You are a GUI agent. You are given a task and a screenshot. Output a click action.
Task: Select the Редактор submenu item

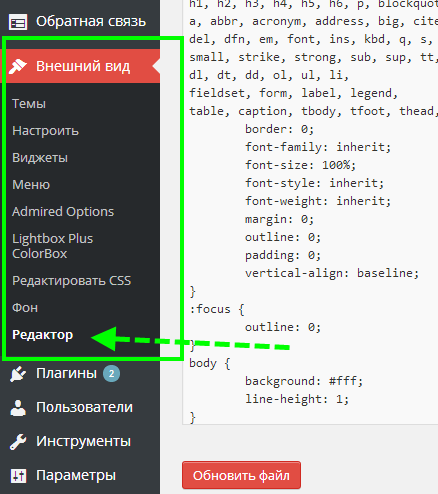coord(42,335)
